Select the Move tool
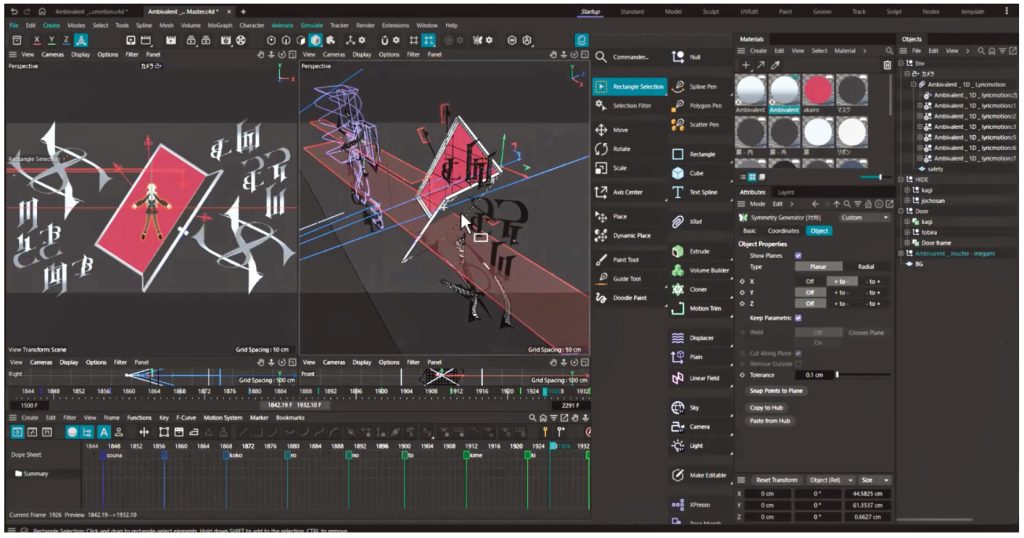This screenshot has width=1024, height=538. point(620,130)
